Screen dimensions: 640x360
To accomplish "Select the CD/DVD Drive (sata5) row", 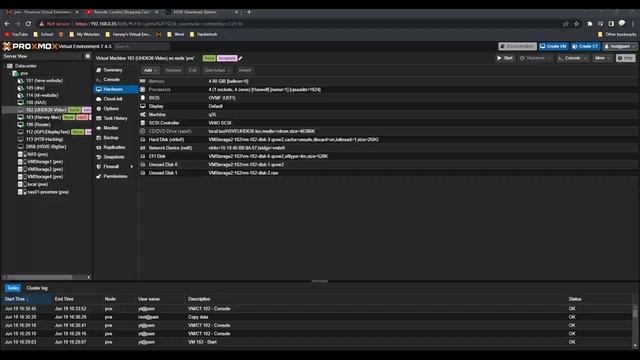I will pyautogui.click(x=389, y=131).
